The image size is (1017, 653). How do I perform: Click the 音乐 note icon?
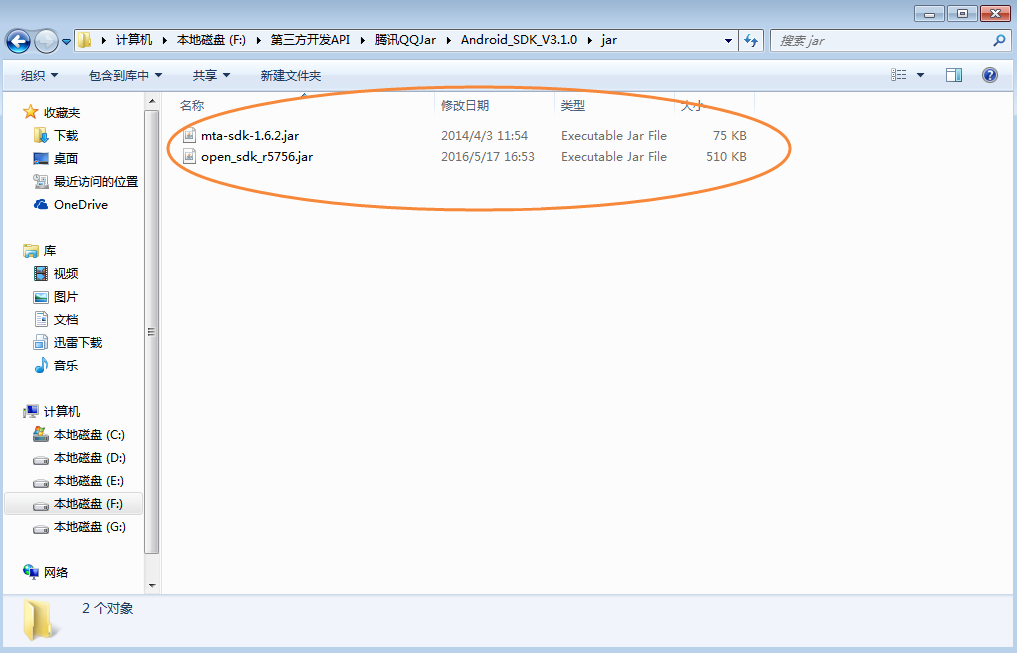[x=41, y=365]
